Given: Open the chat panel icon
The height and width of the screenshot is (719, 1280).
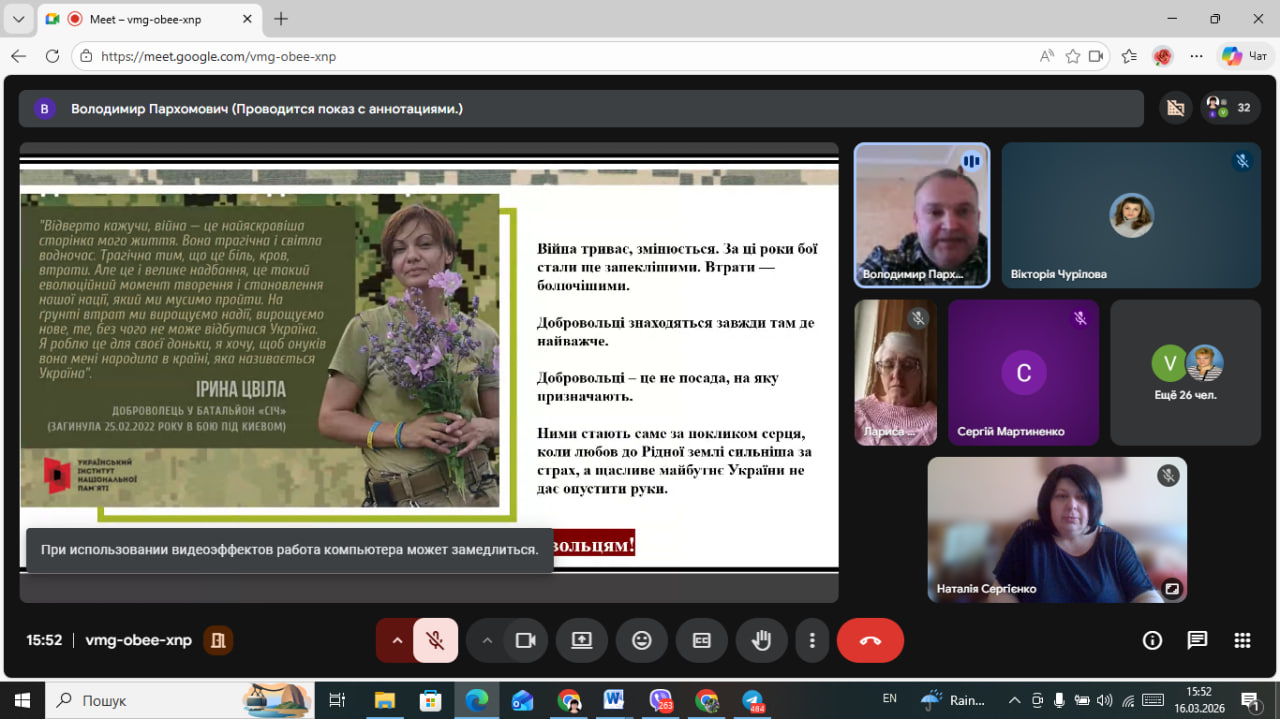Looking at the screenshot, I should click(x=1197, y=641).
